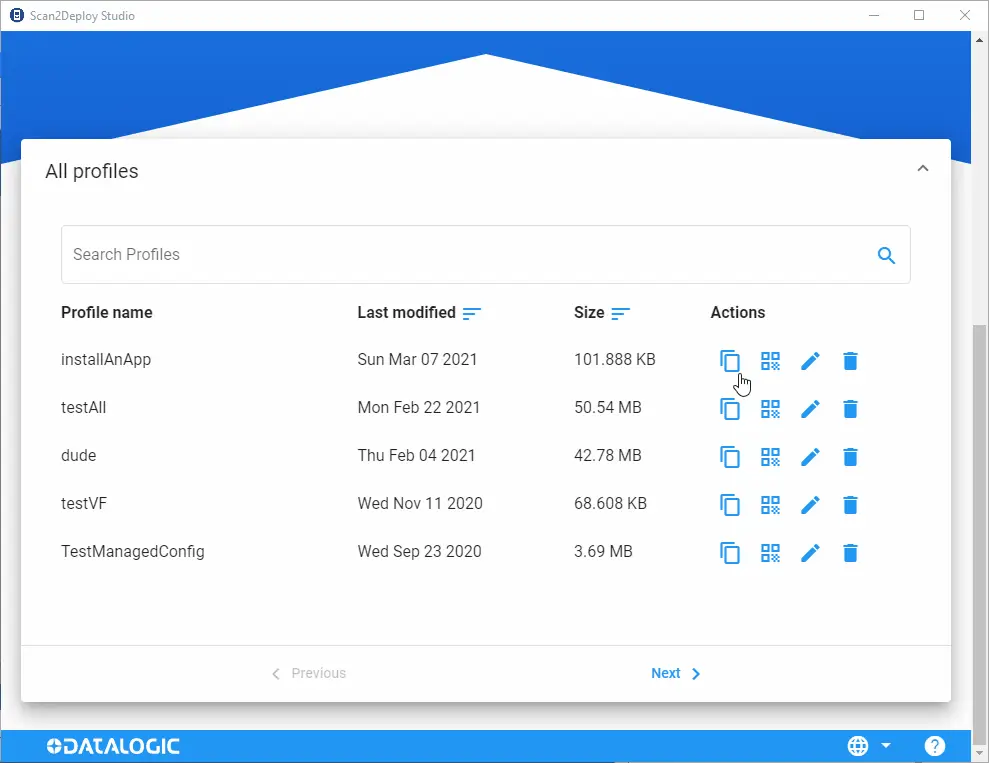Screen dimensions: 989x763
Task: Sort profiles by Last modified
Action: pos(472,313)
